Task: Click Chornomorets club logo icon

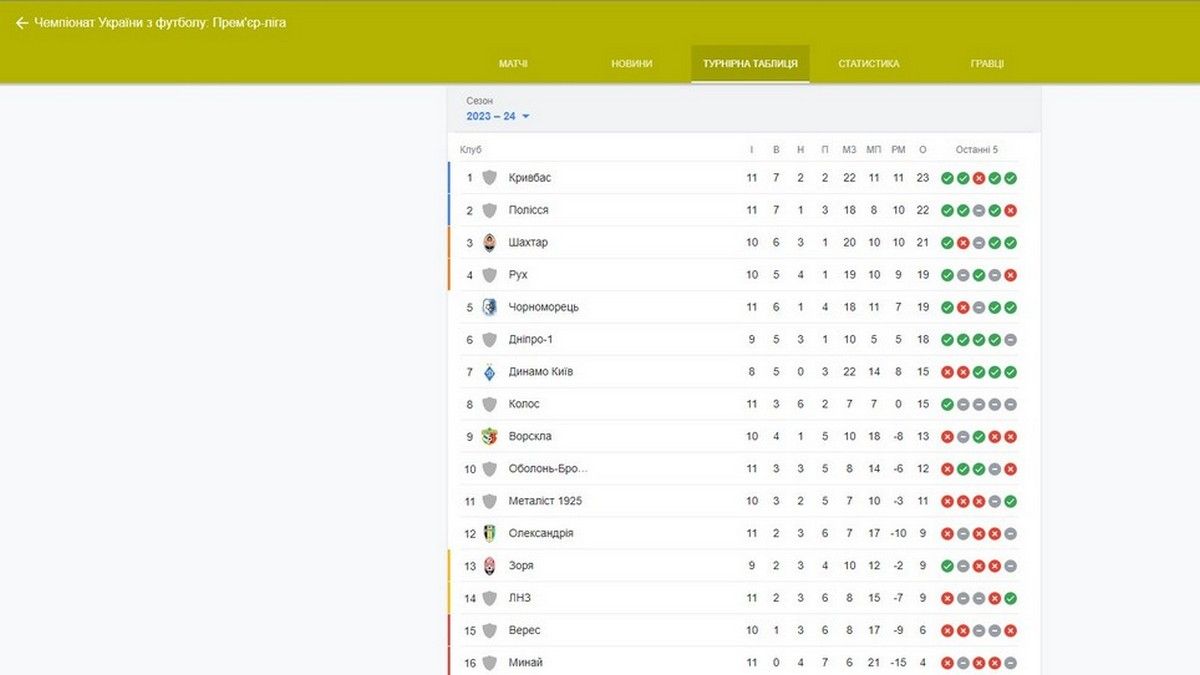Action: [489, 307]
